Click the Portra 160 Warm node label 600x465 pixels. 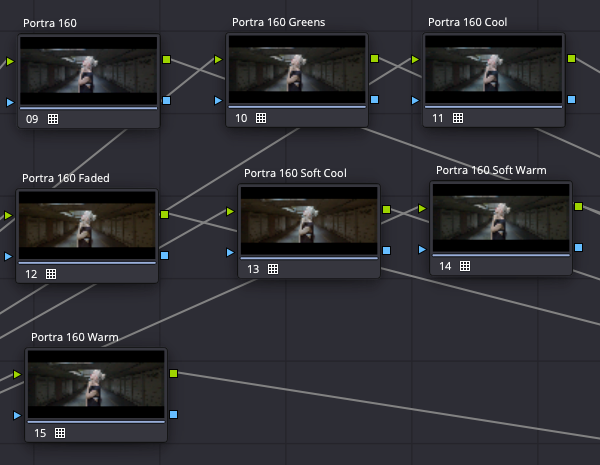click(x=75, y=337)
